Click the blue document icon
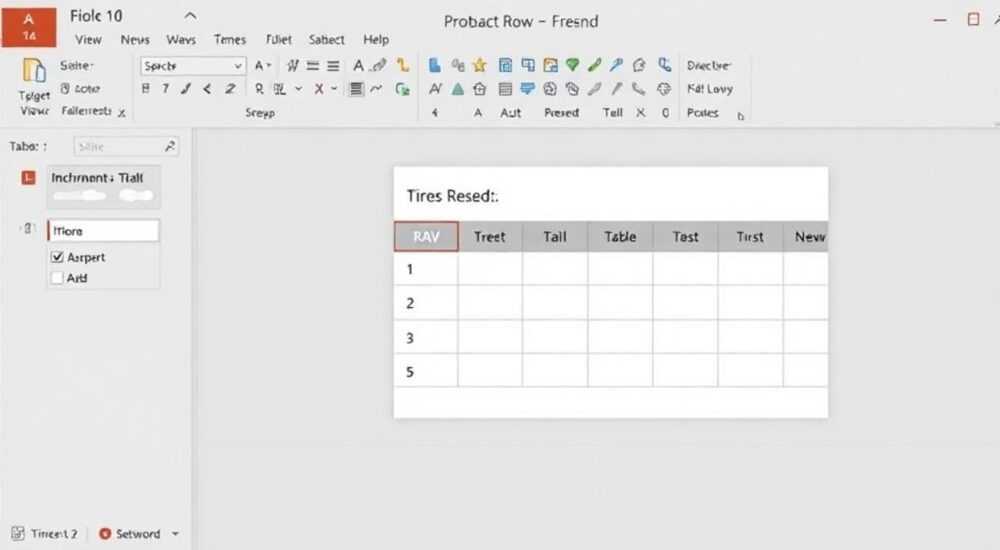The height and width of the screenshot is (550, 1000). 435,65
